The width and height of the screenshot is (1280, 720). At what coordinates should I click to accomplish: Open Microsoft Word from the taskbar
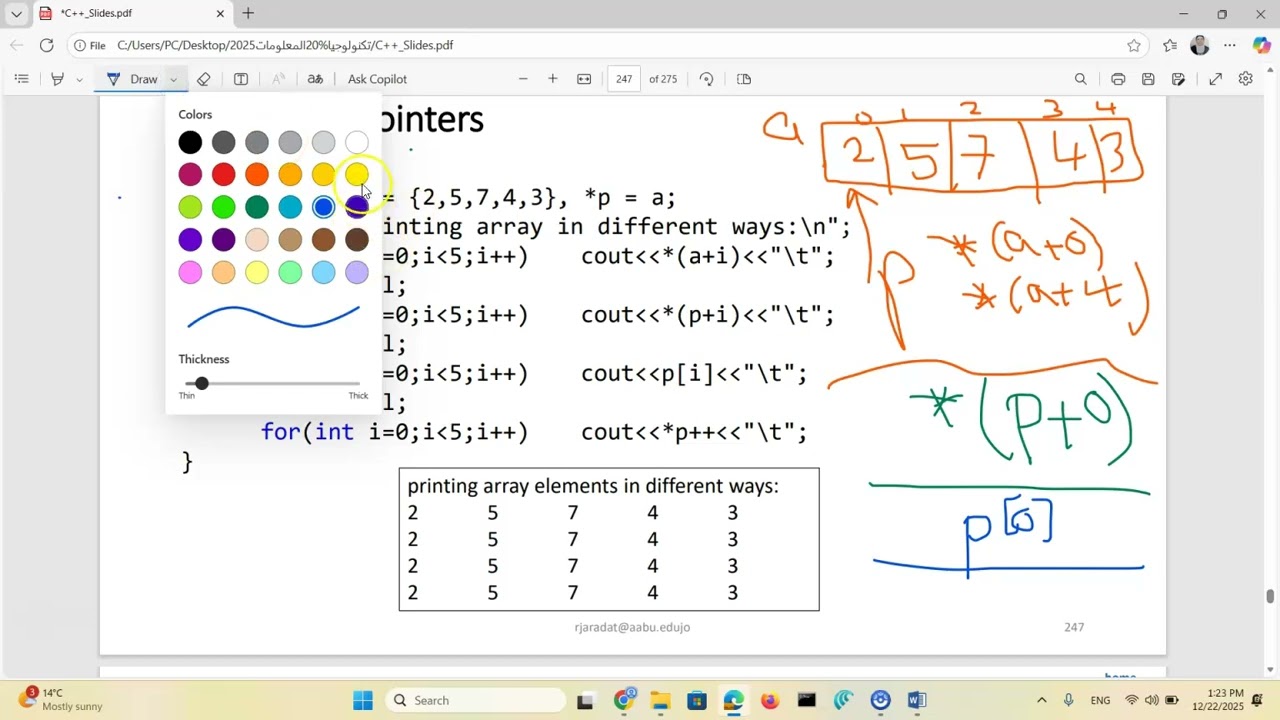pyautogui.click(x=917, y=700)
